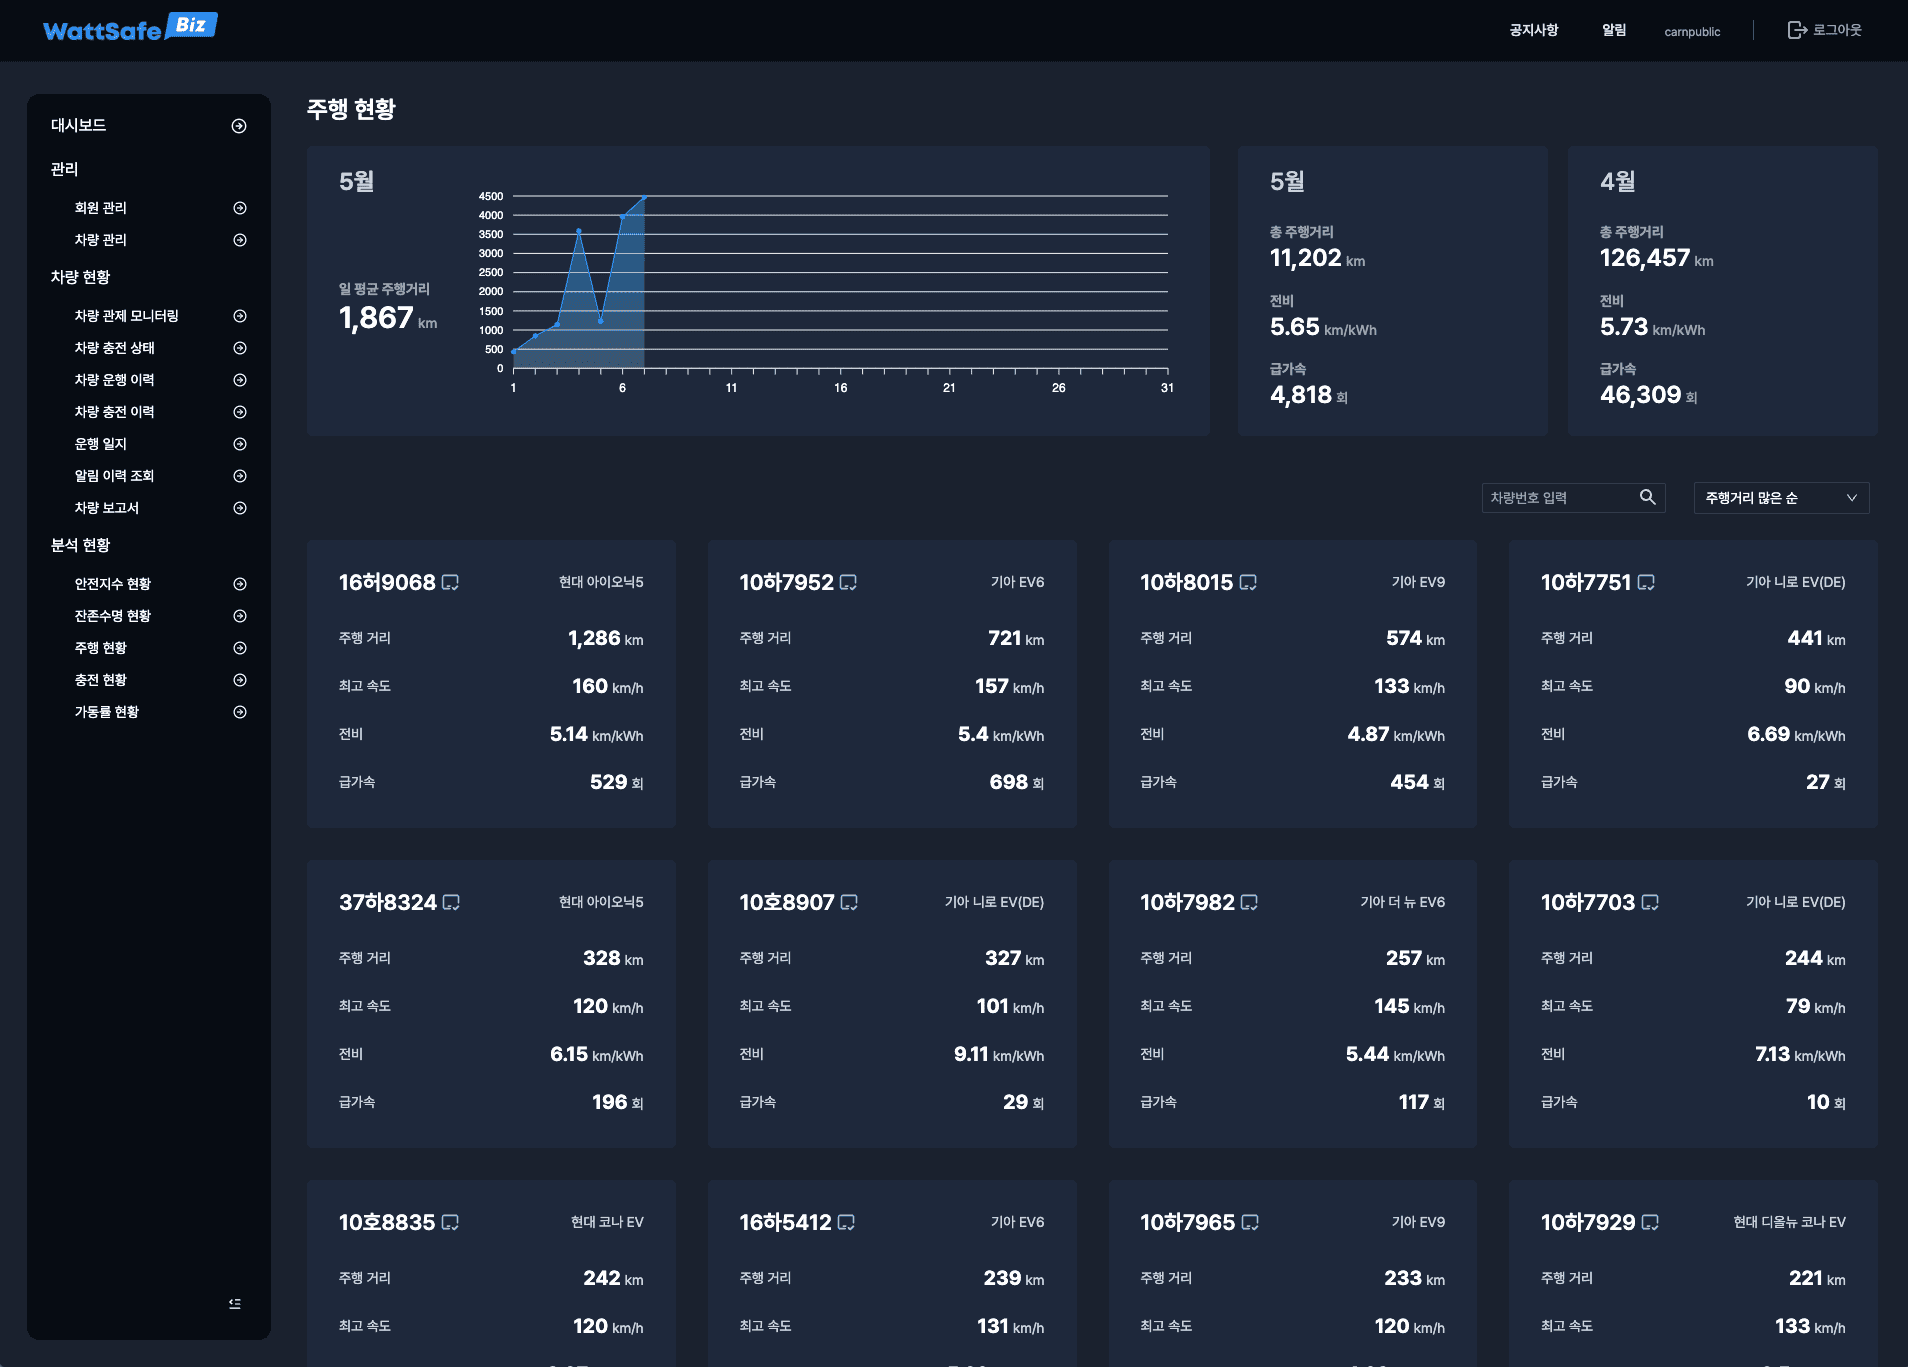Click memo icon next to 10호8907
The width and height of the screenshot is (1908, 1367).
tap(849, 902)
